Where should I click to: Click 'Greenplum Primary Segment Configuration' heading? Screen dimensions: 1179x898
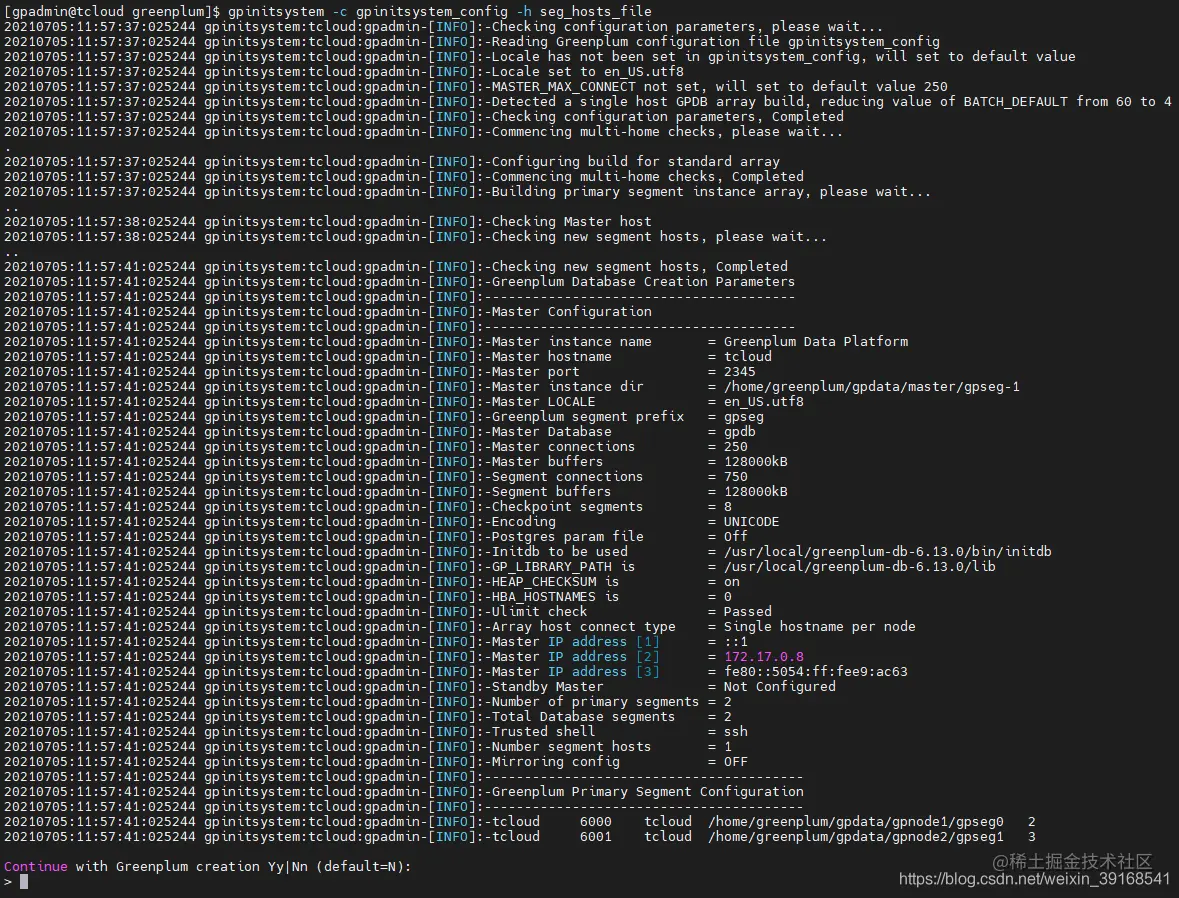647,792
